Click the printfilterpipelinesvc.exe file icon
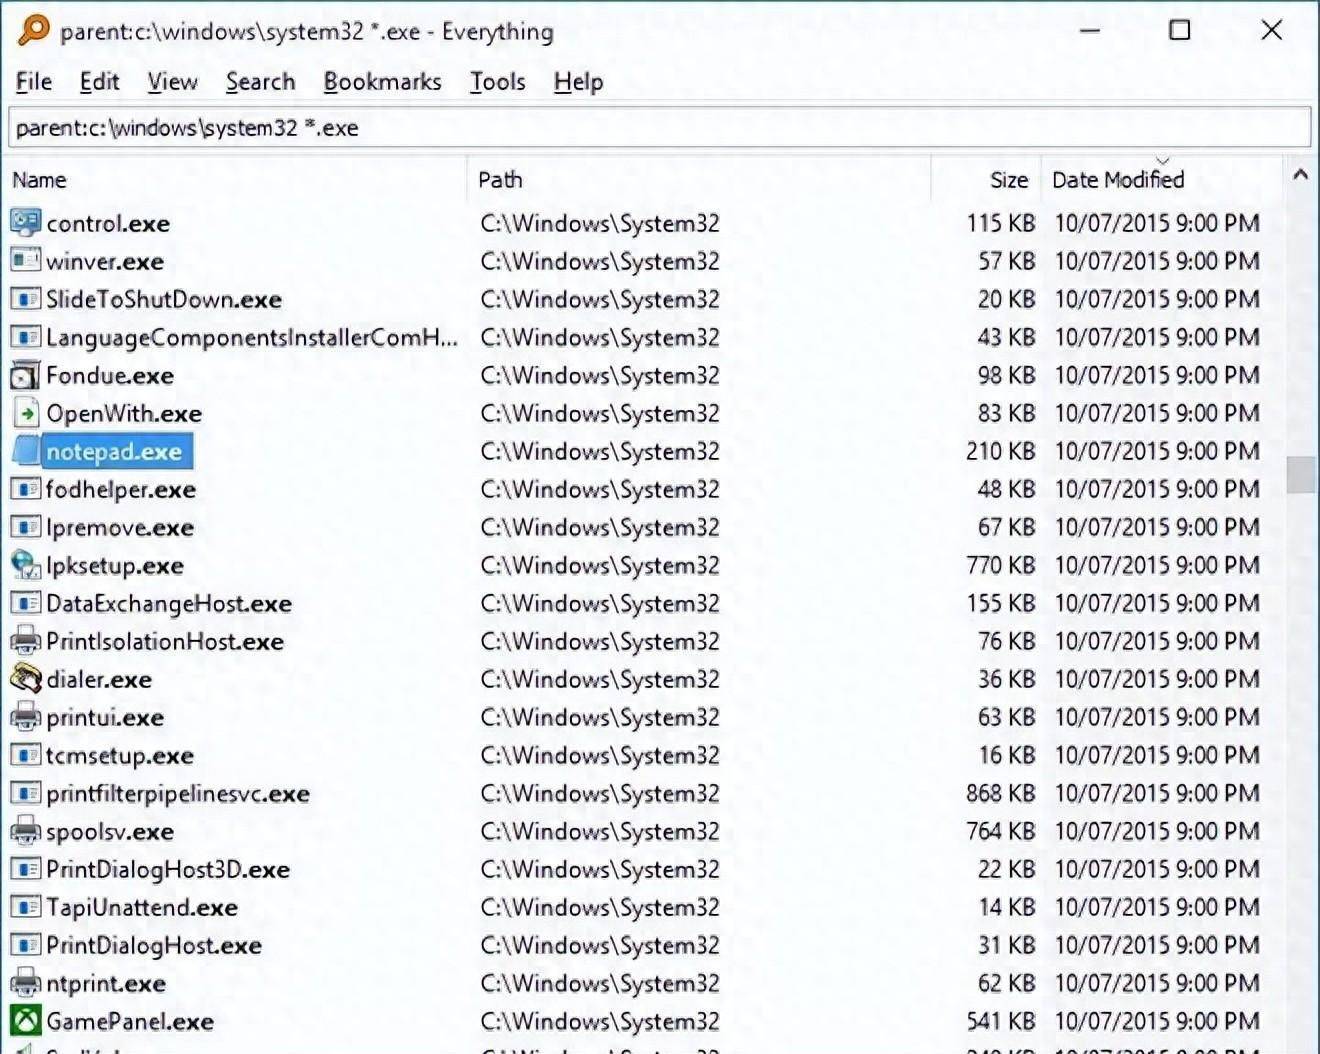This screenshot has width=1320, height=1054. coord(25,792)
